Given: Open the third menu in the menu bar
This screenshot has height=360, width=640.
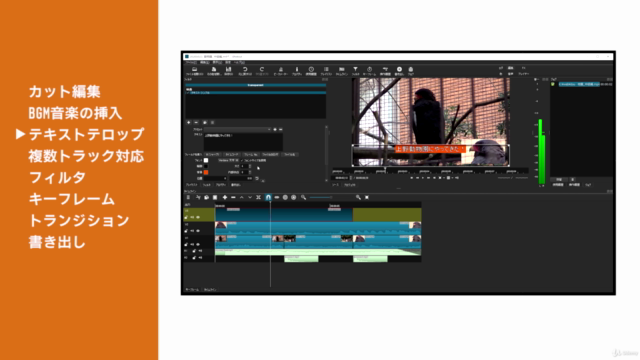Looking at the screenshot, I should (217, 62).
